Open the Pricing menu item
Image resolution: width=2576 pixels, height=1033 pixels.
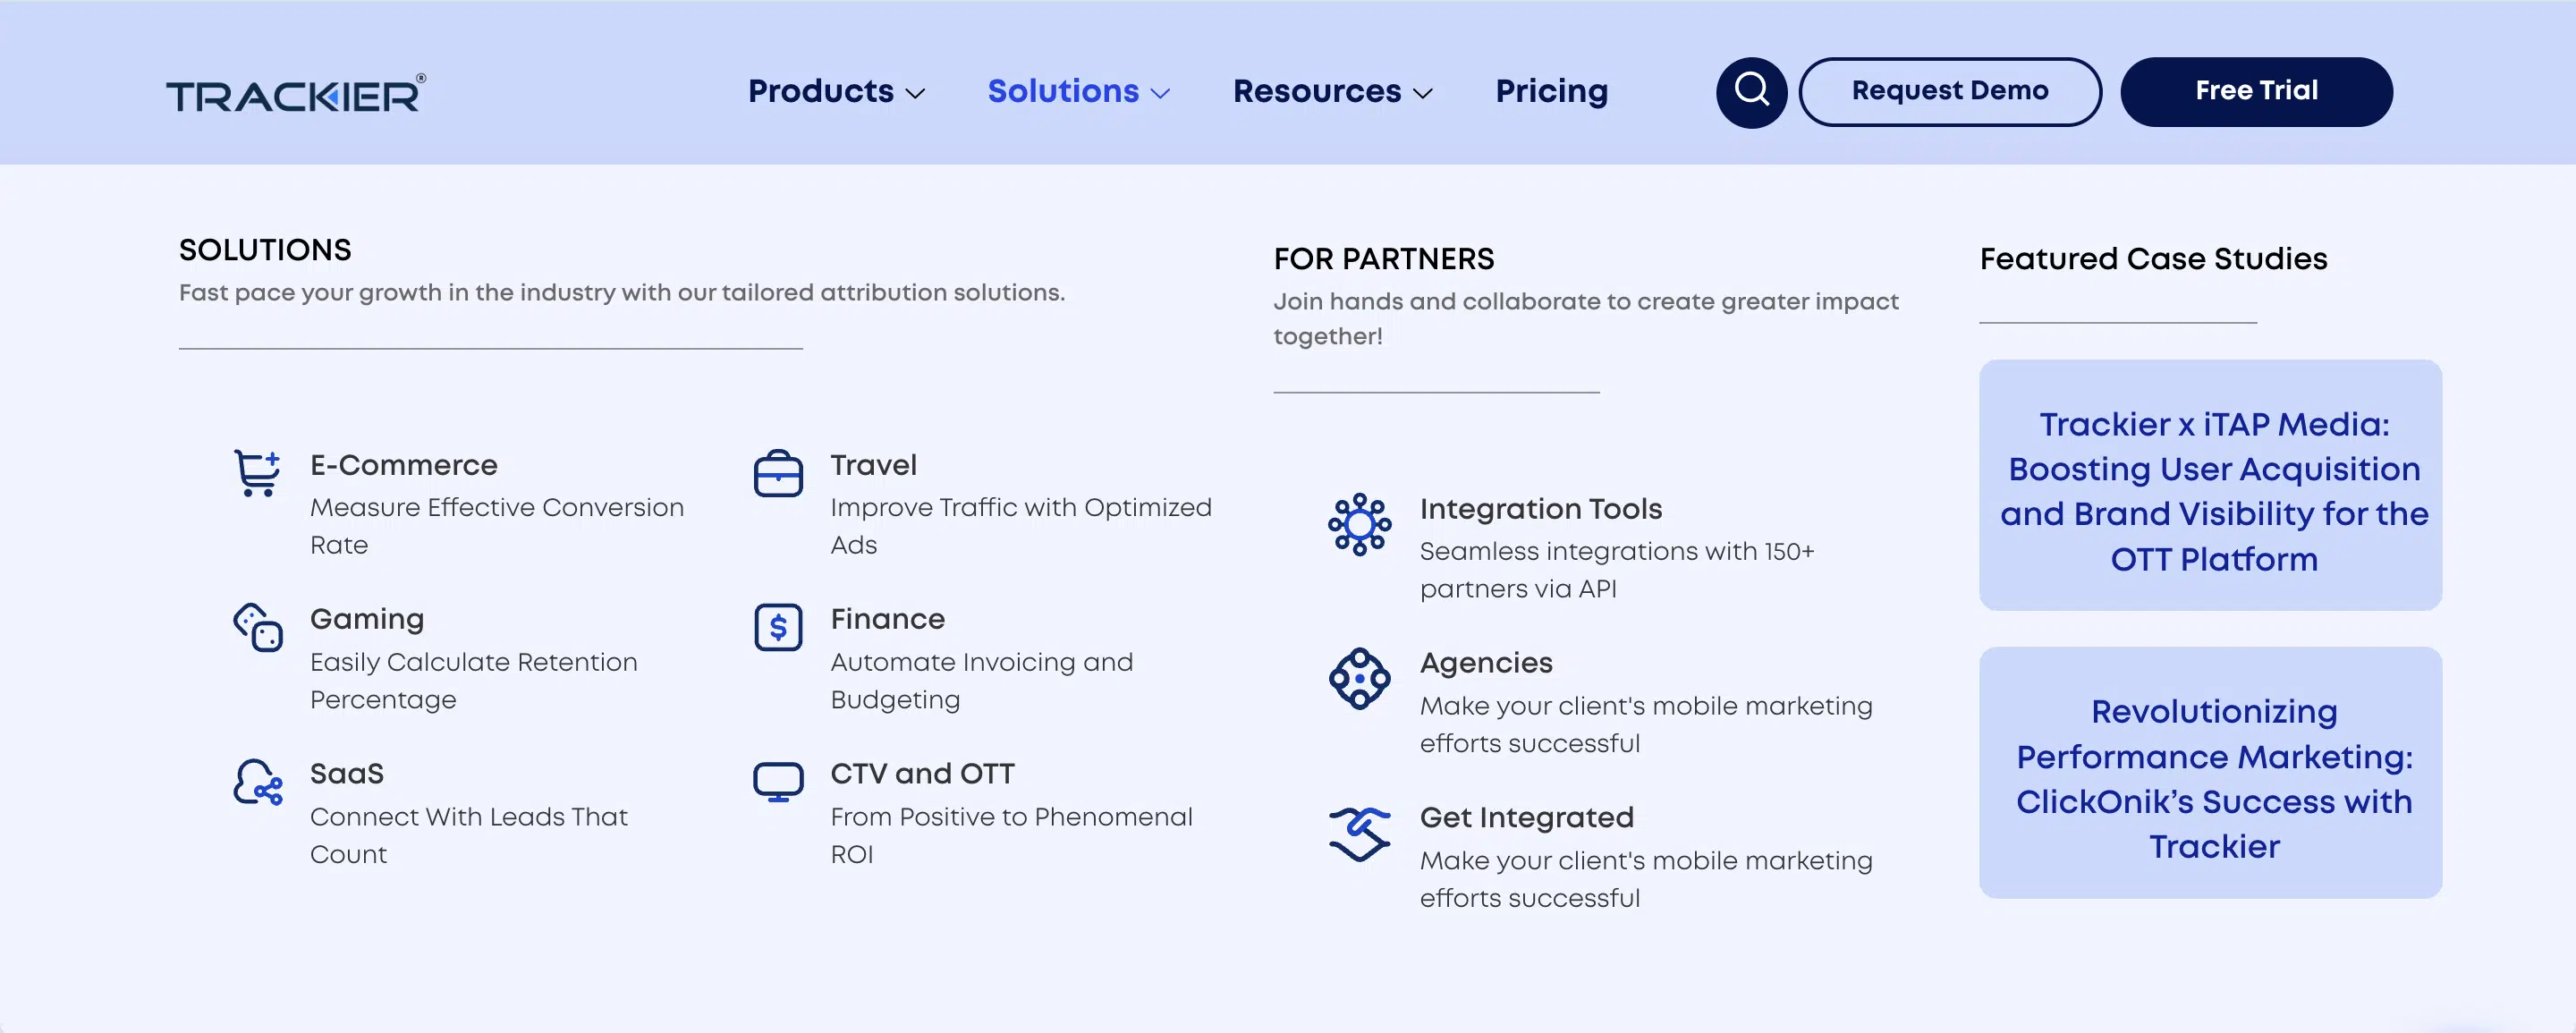coord(1551,91)
